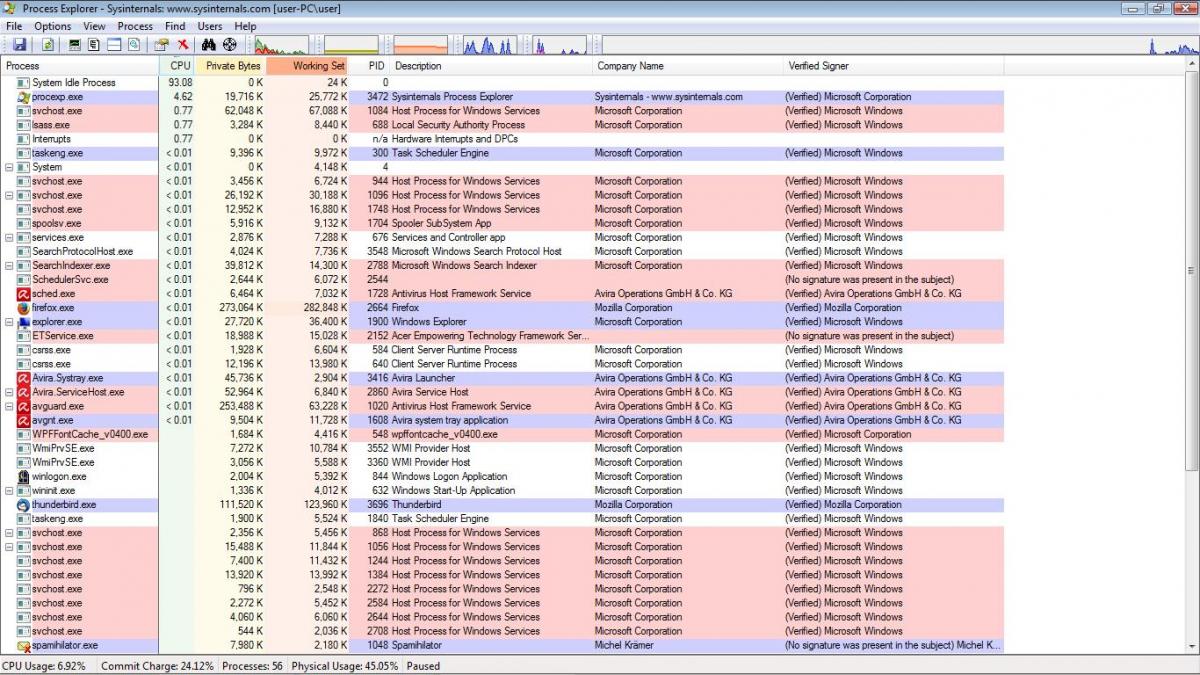The height and width of the screenshot is (675, 1200).
Task: Select the ETService.exe process
Action: pos(62,336)
